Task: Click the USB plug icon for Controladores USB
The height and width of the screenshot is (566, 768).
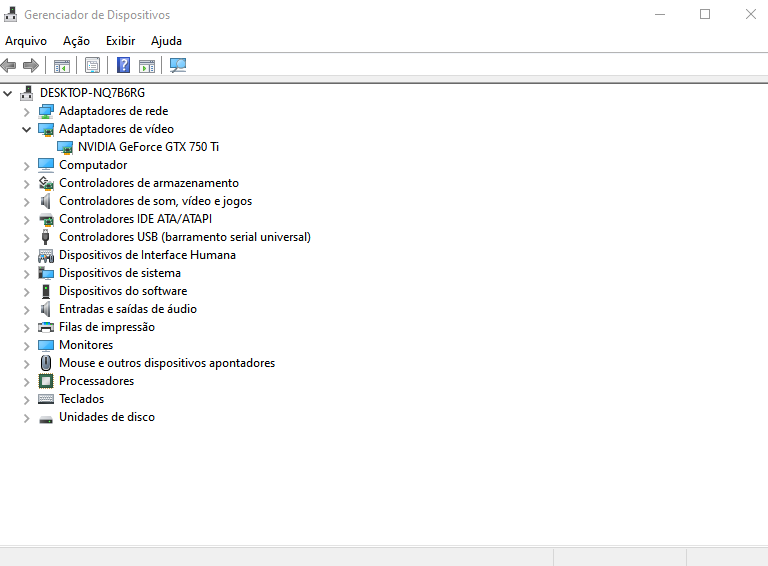Action: pyautogui.click(x=46, y=237)
